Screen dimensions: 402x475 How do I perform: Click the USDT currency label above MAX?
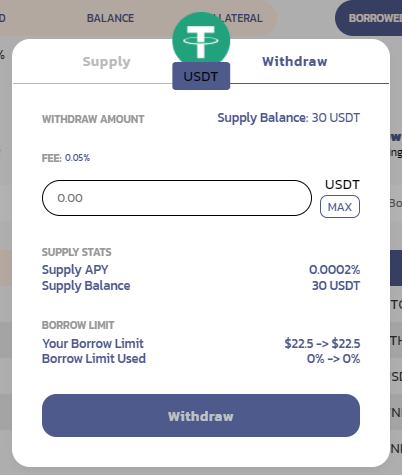(342, 185)
